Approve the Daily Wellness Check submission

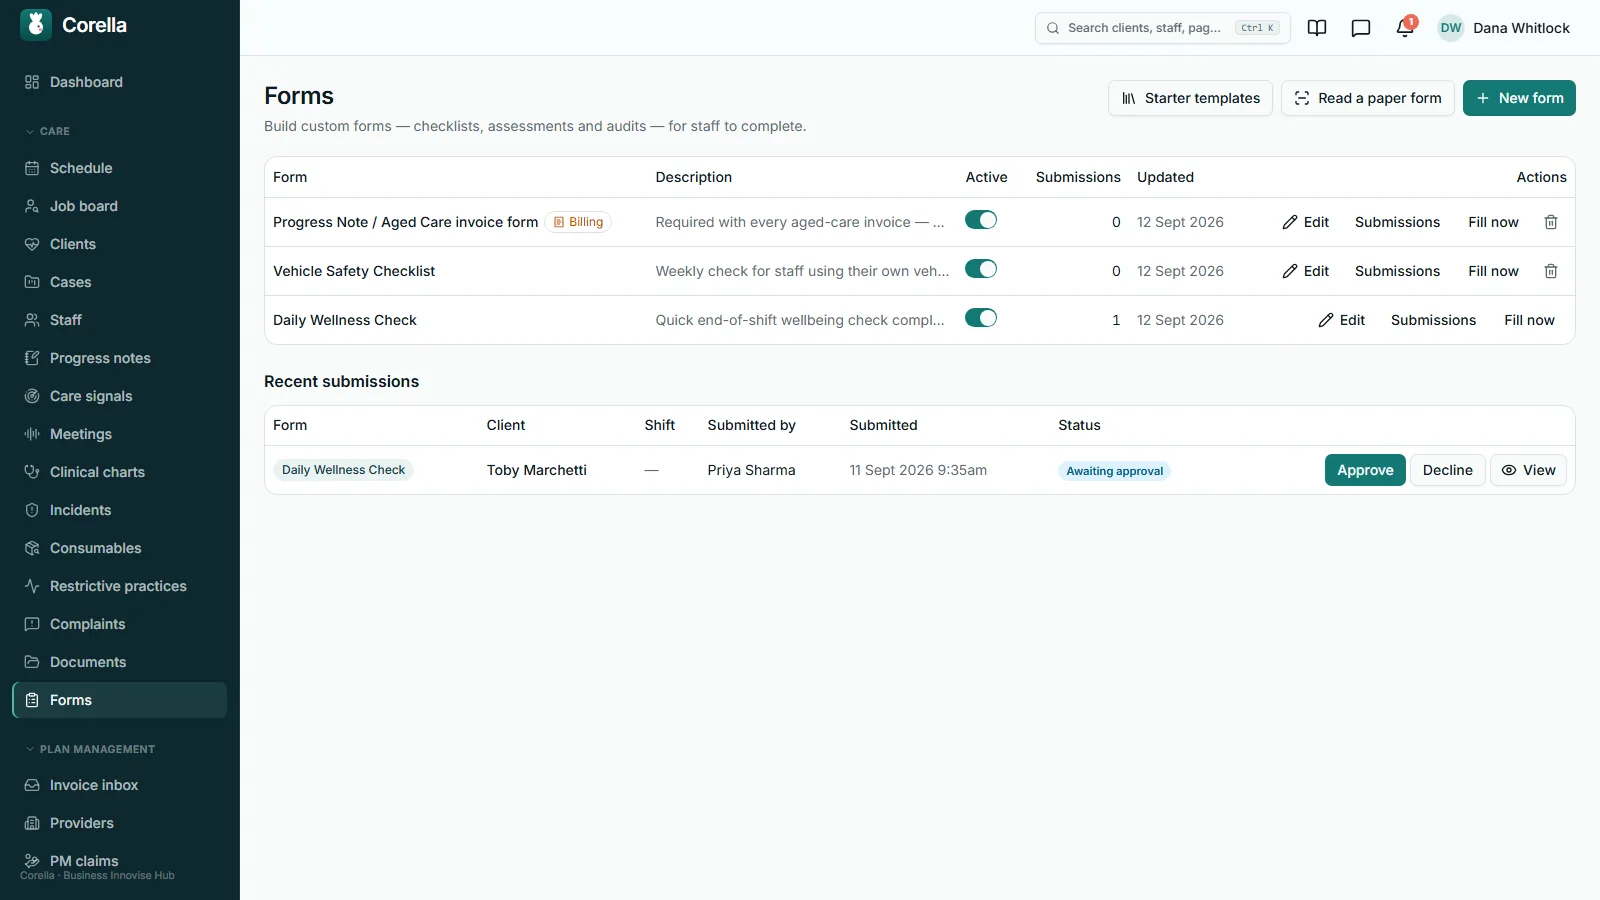pyautogui.click(x=1365, y=470)
